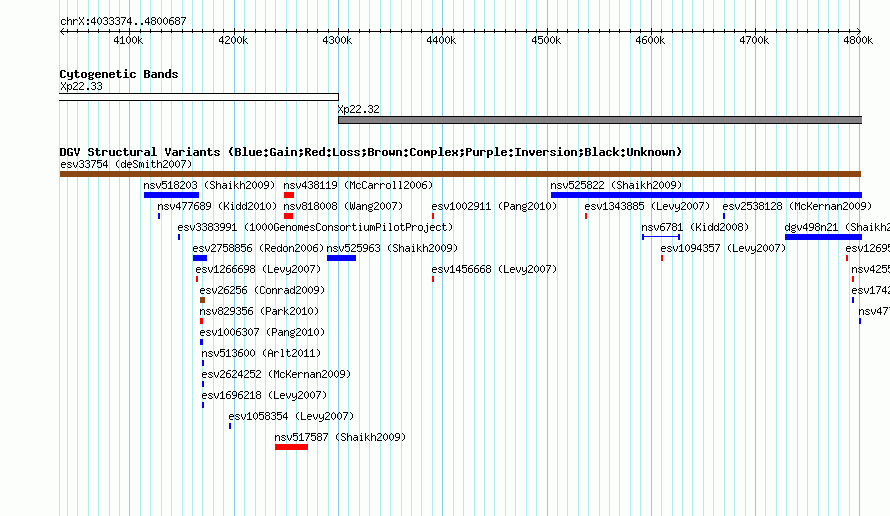Select the white Xp22.33 cytogenetic band
890x516 pixels.
pyautogui.click(x=199, y=97)
